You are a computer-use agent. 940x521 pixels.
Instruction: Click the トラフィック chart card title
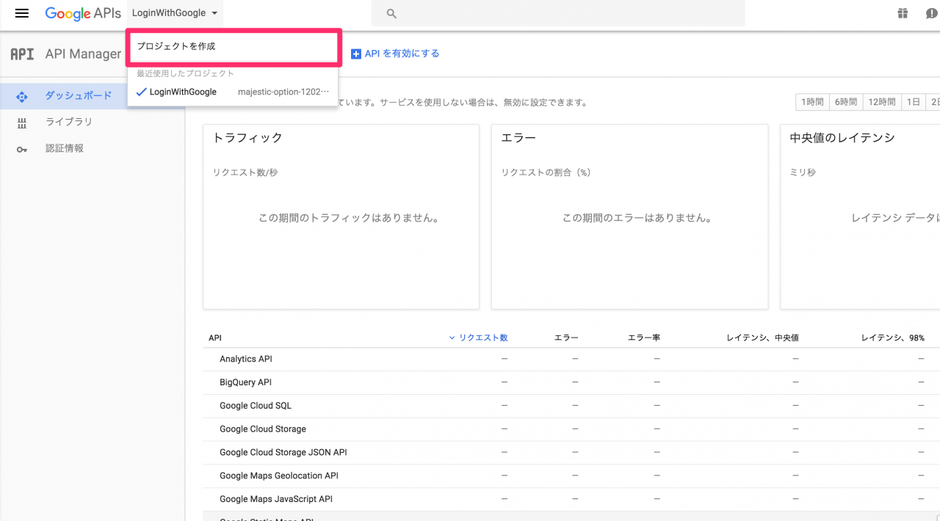pos(248,138)
